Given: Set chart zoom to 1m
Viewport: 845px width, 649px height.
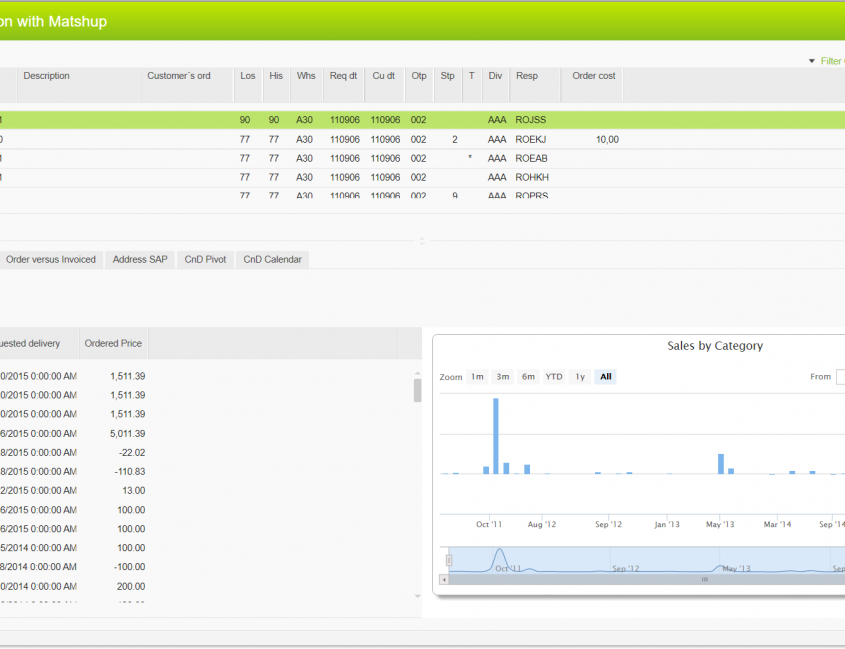Looking at the screenshot, I should pos(477,377).
